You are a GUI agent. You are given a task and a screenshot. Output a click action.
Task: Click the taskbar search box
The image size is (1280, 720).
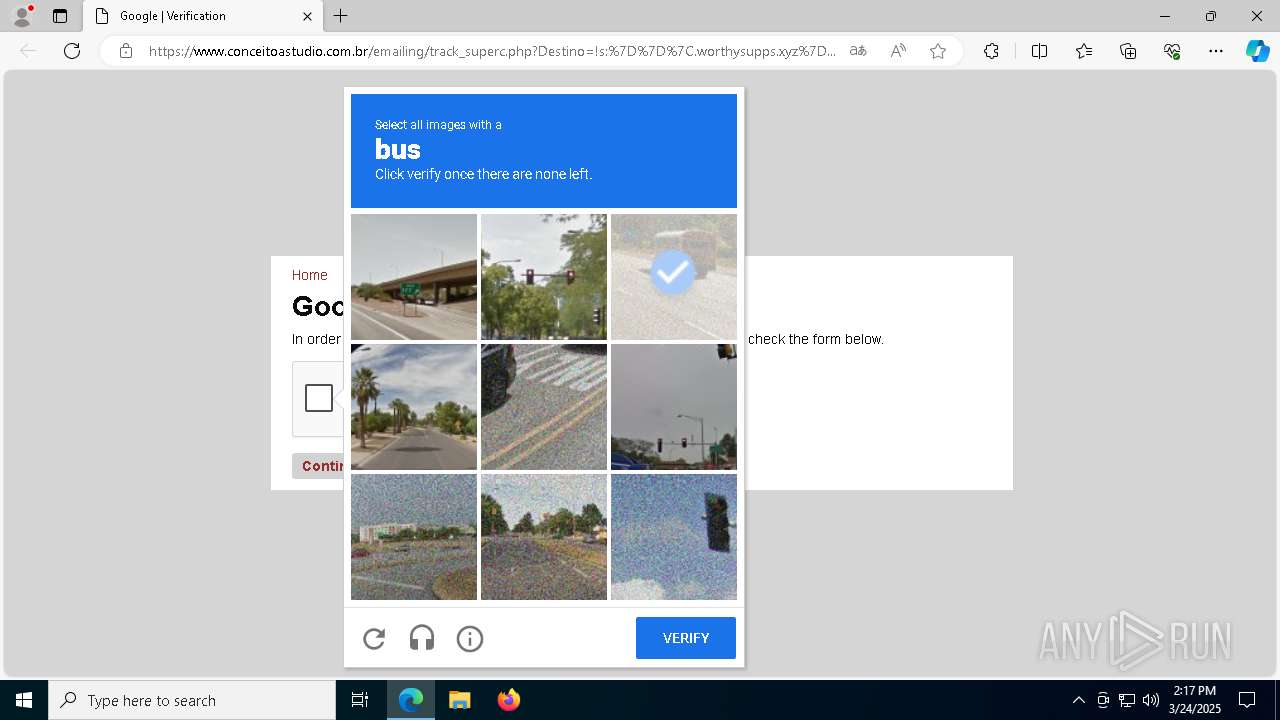(192, 700)
